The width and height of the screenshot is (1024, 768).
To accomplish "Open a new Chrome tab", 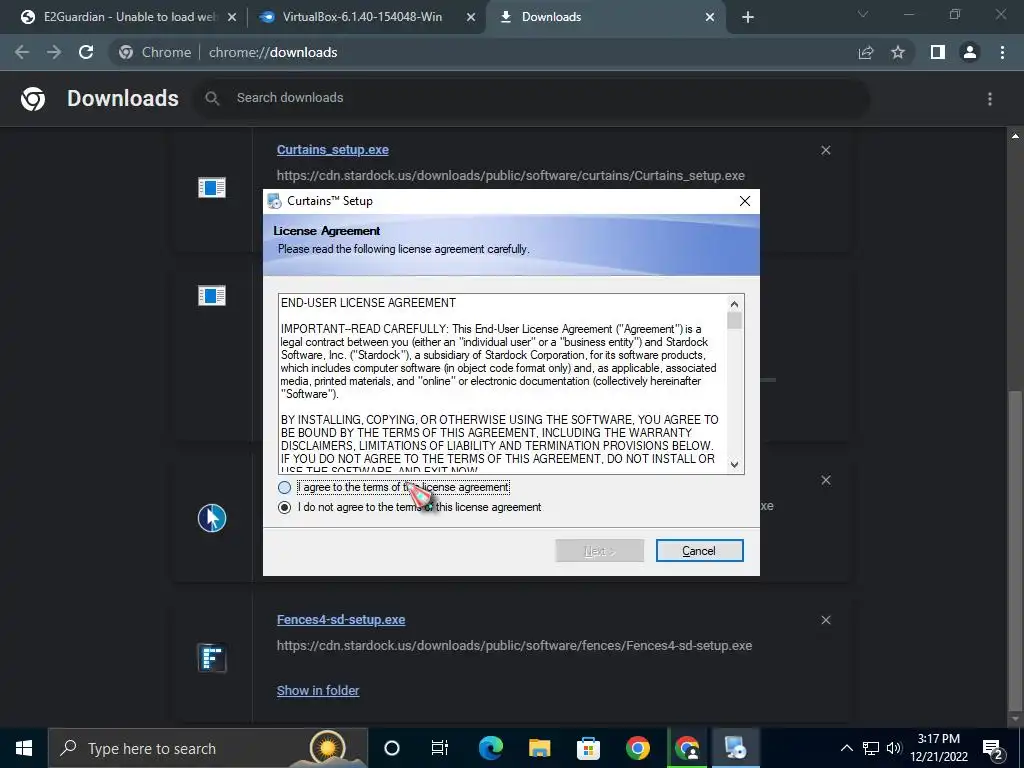I will 748,18.
